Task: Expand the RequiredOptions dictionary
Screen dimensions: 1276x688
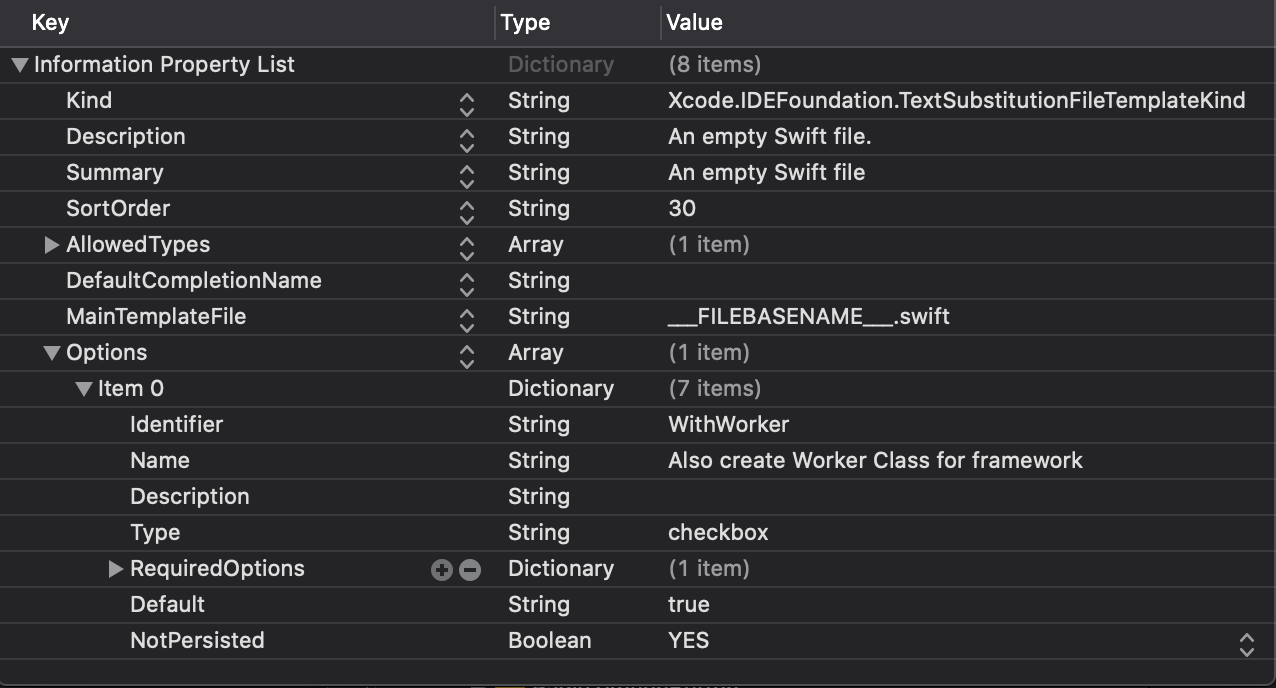Action: (116, 569)
